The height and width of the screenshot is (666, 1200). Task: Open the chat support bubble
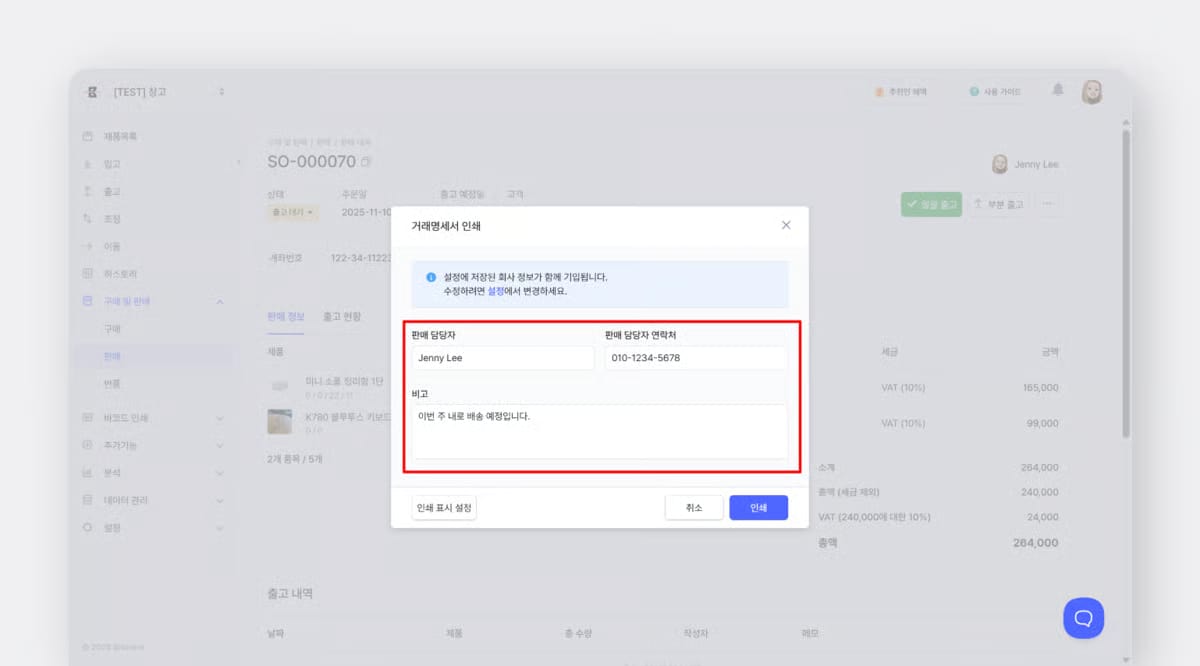click(1084, 618)
